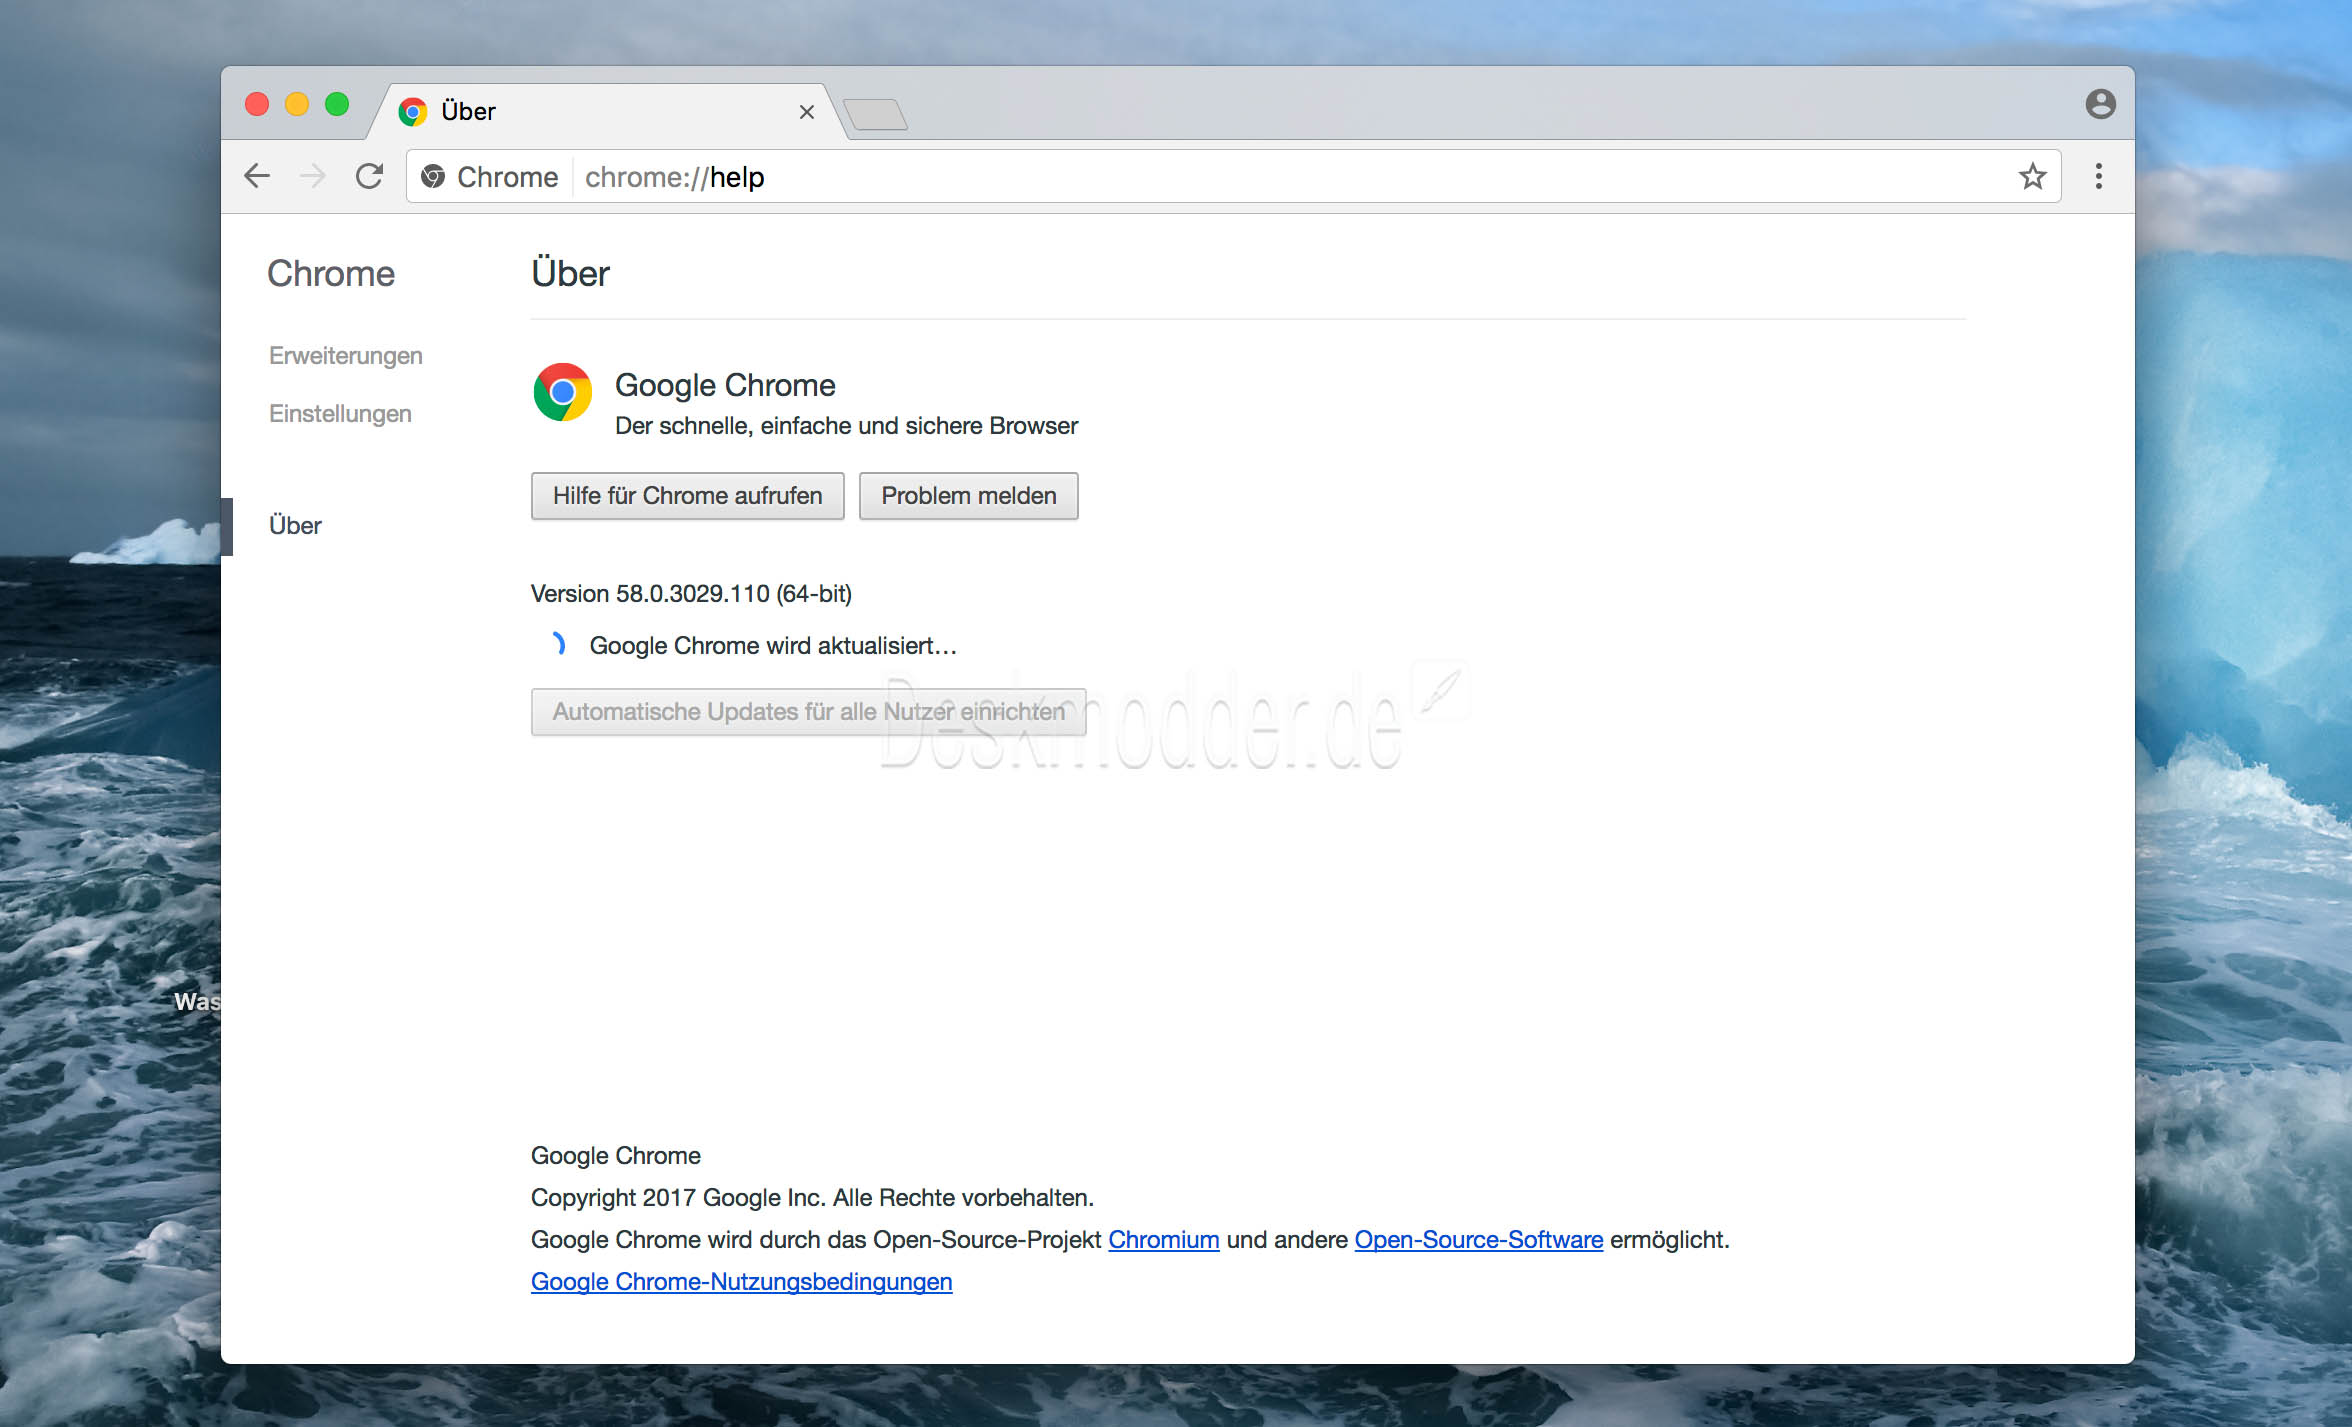Image resolution: width=2352 pixels, height=1427 pixels.
Task: Click the Problem melden button
Action: (x=969, y=496)
